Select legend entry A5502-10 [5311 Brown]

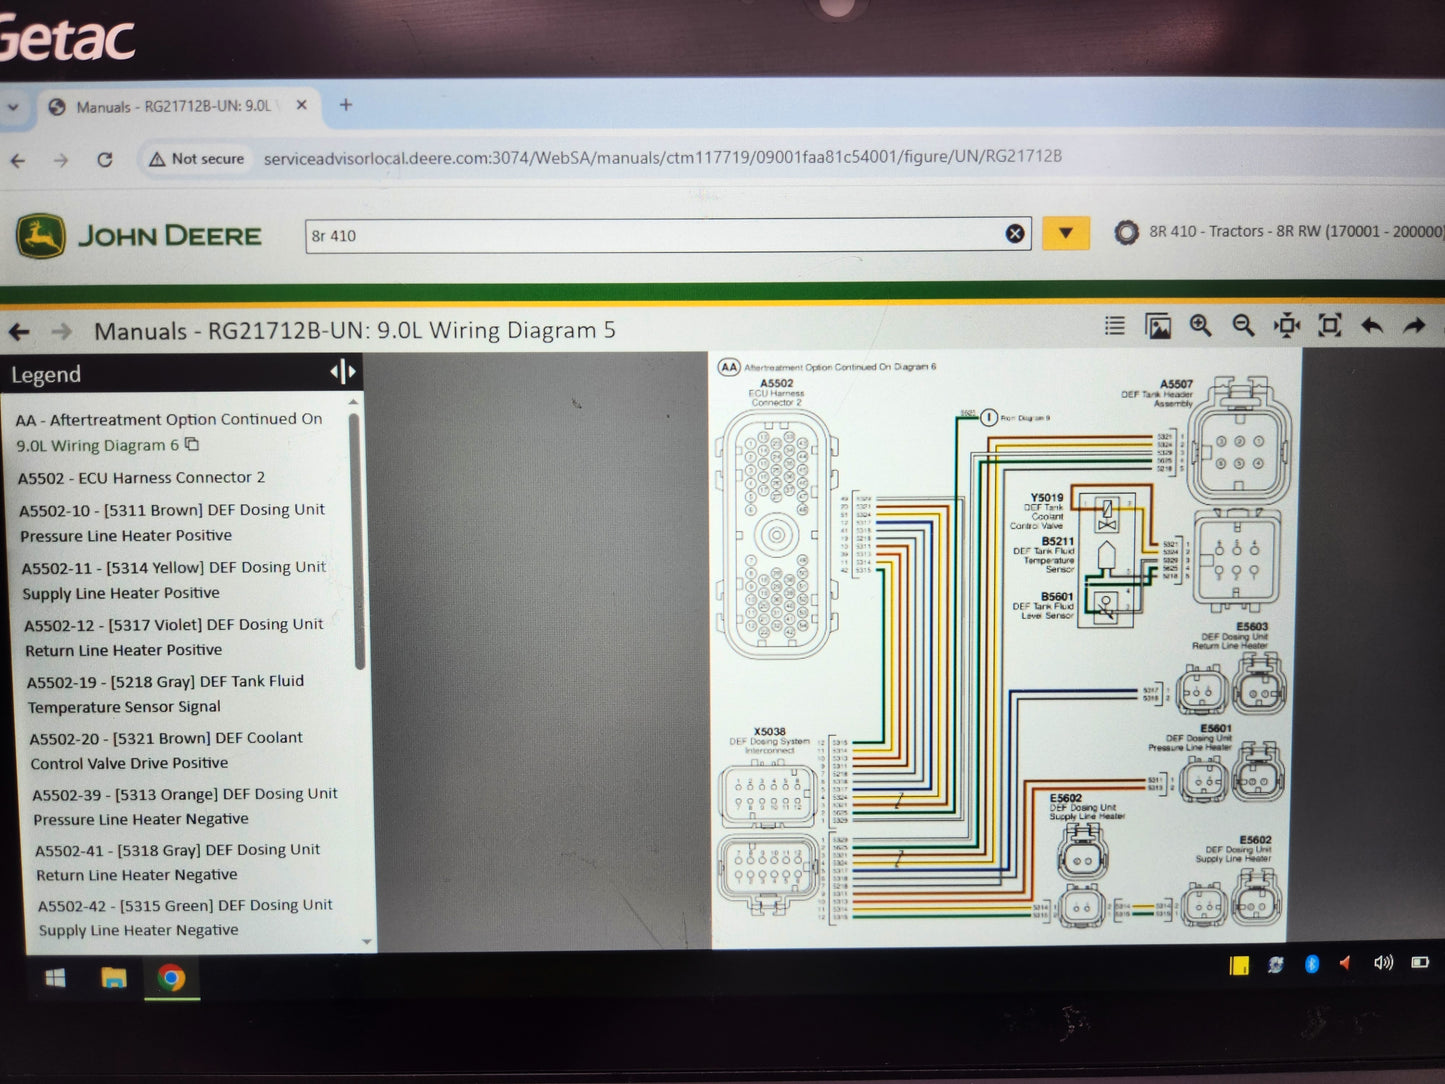[x=172, y=522]
